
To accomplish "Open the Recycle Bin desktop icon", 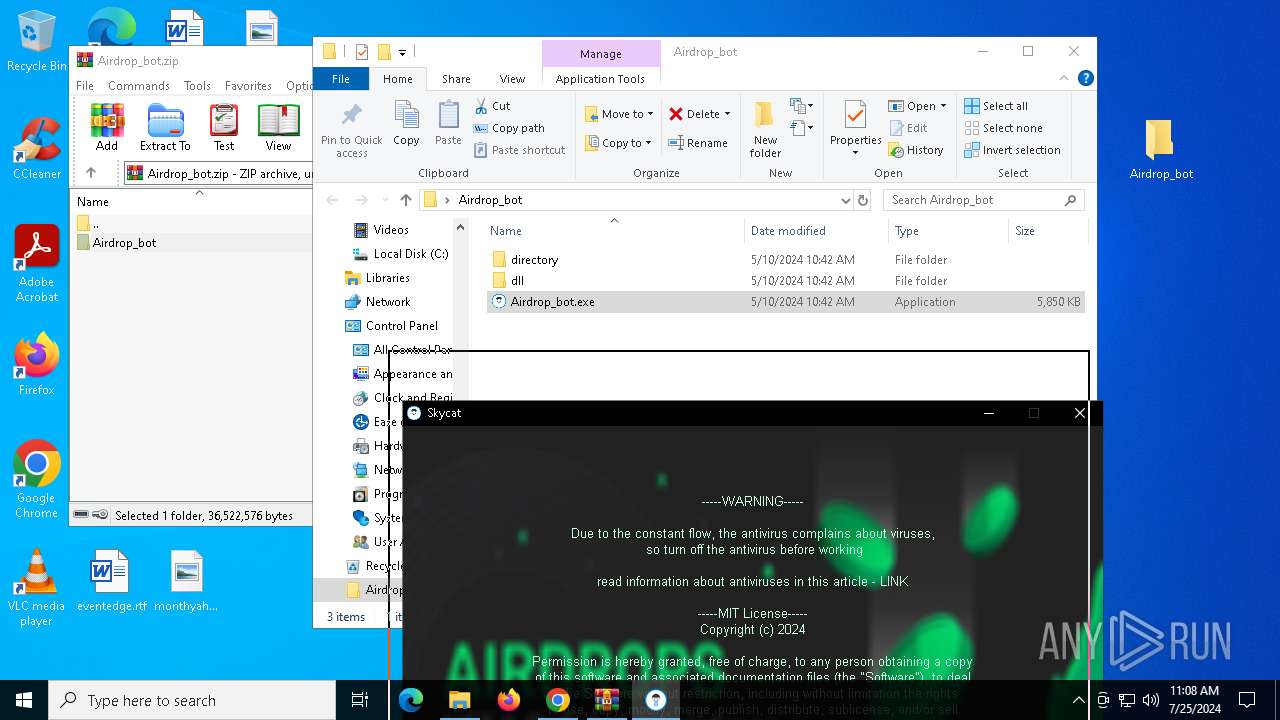I will pos(36,42).
